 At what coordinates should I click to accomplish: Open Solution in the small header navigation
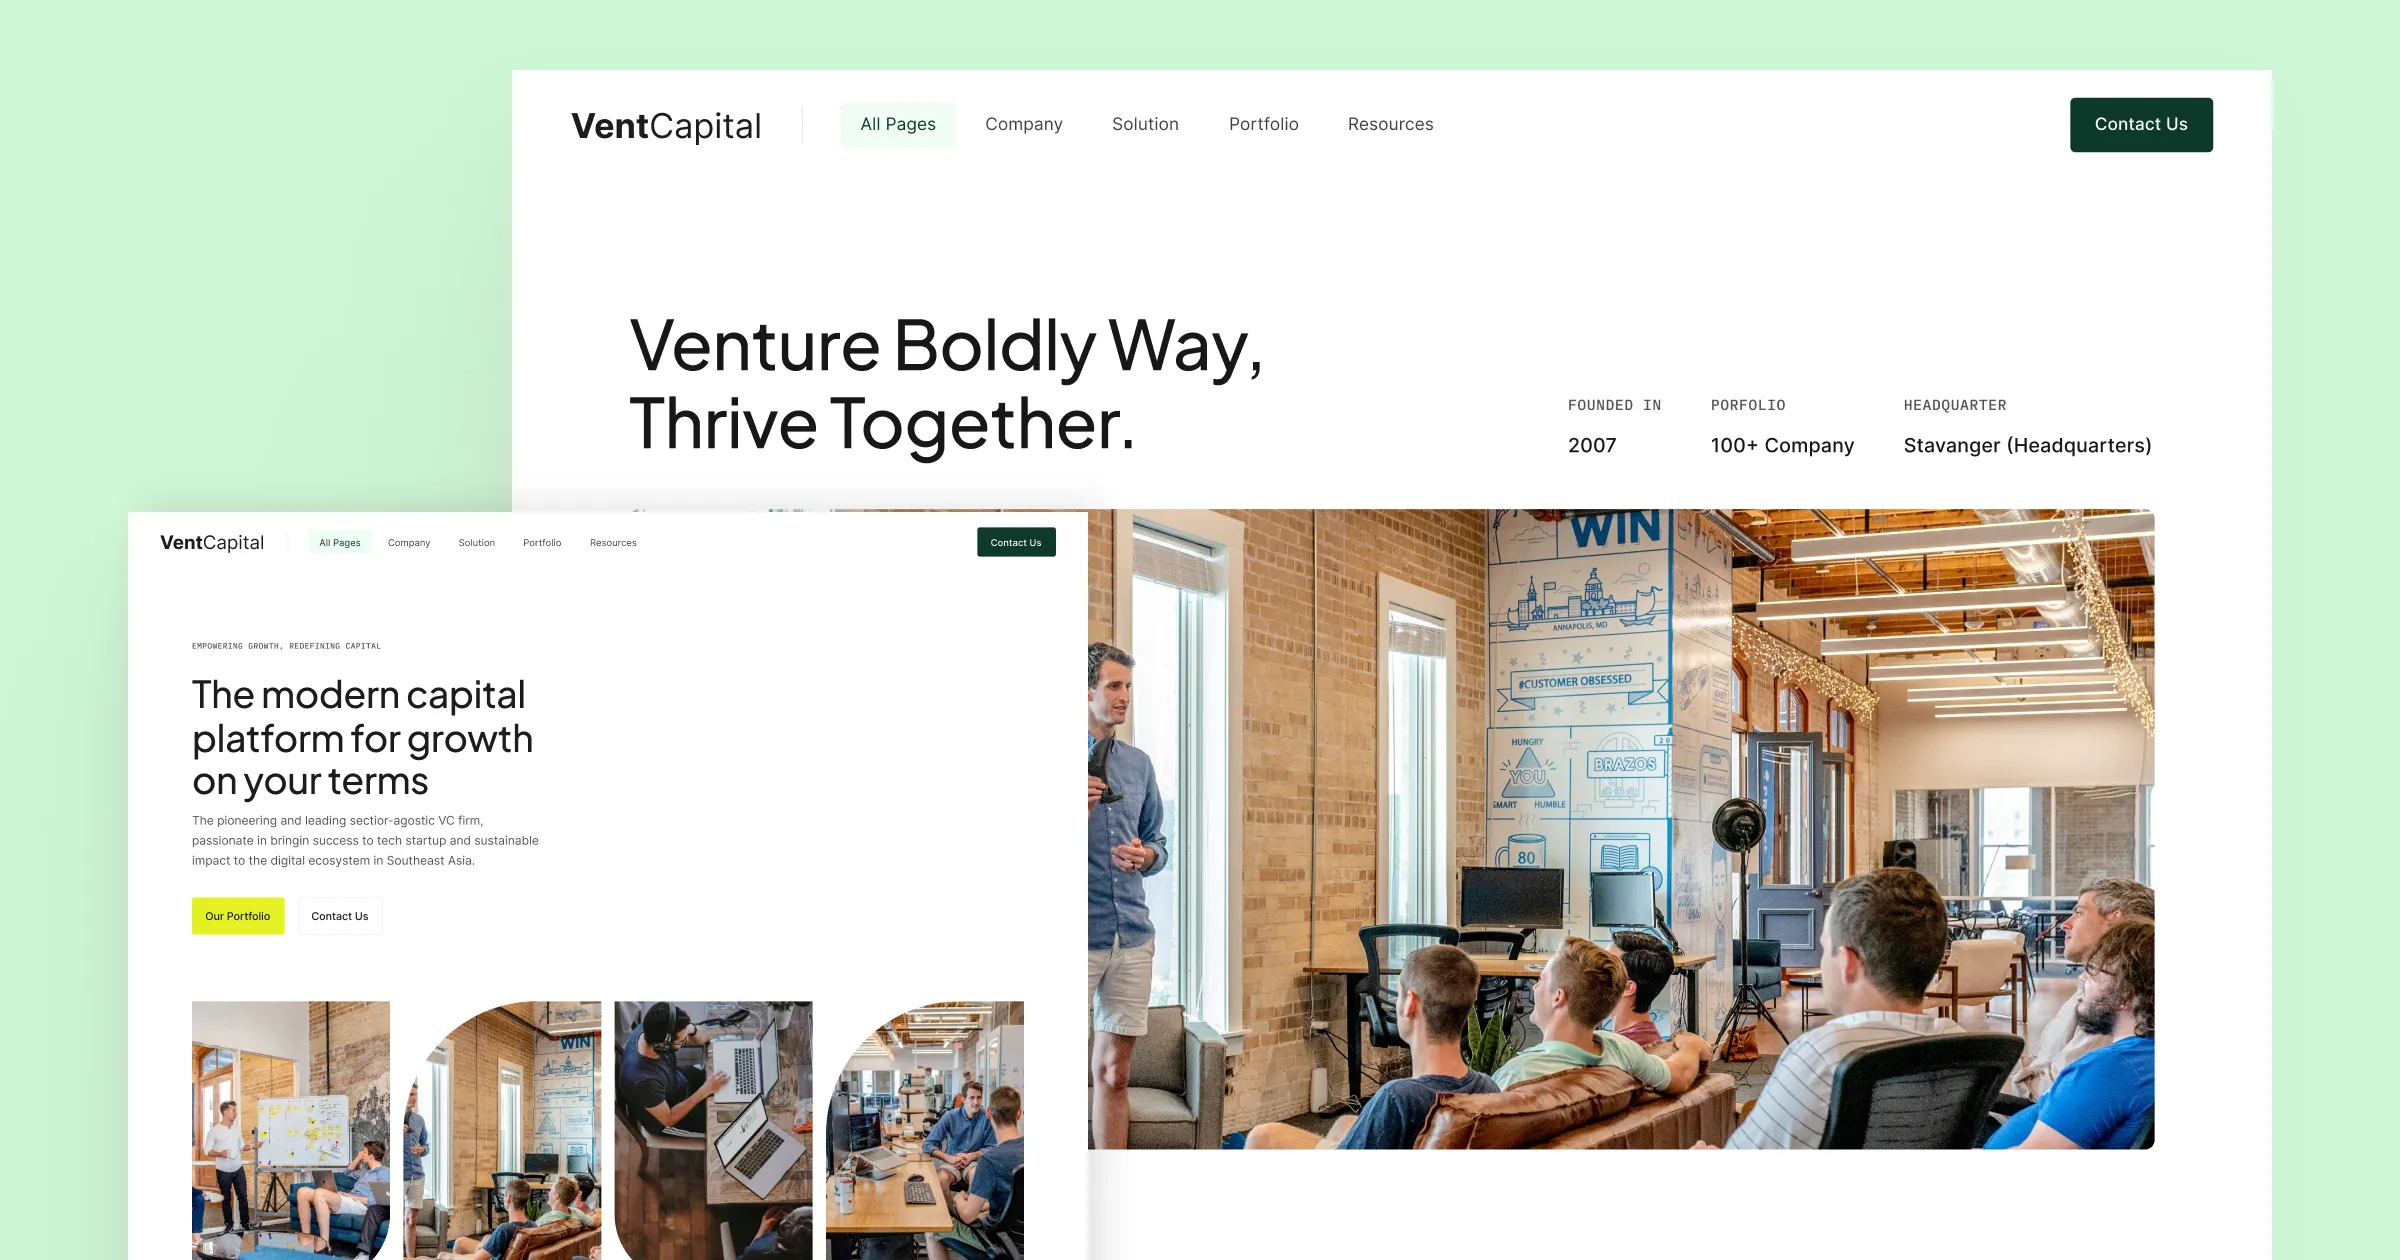pos(476,543)
